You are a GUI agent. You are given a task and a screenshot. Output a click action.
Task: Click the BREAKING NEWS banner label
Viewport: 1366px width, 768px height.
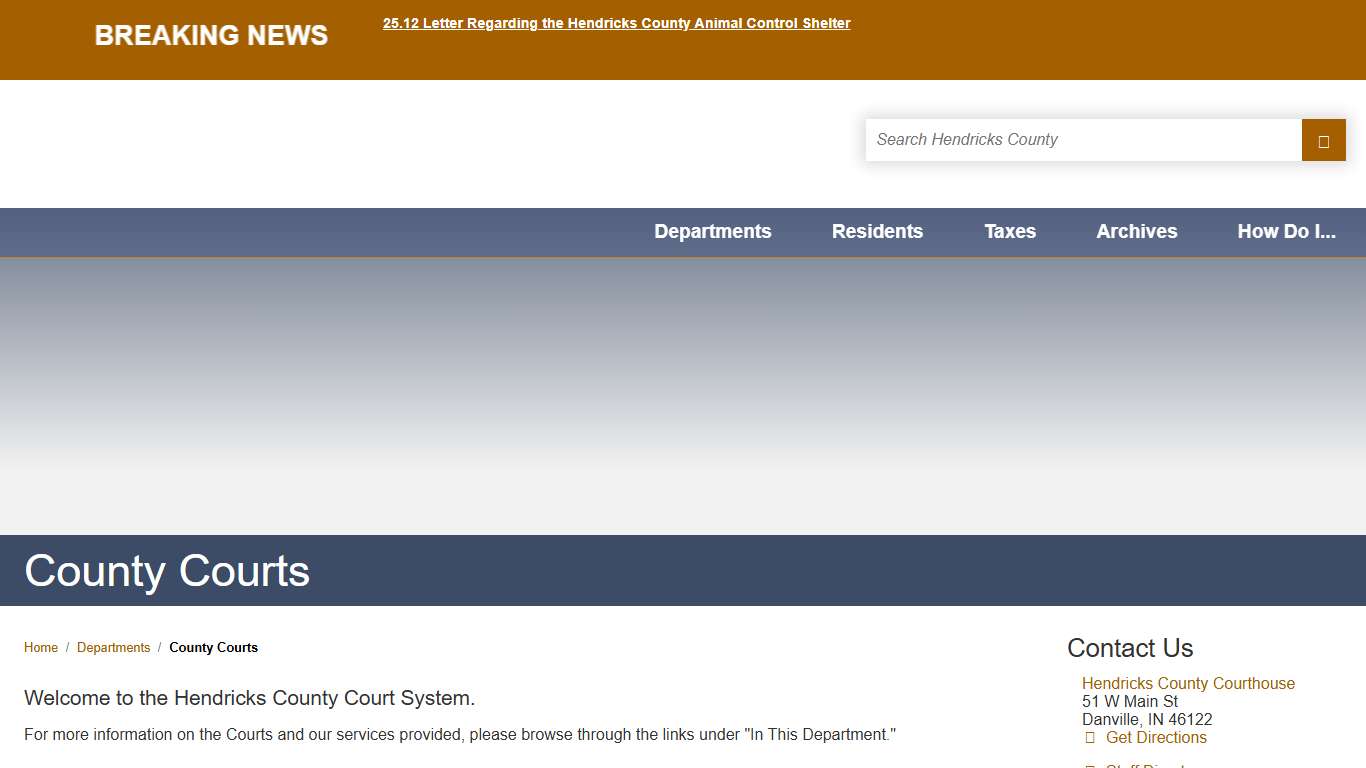coord(210,35)
